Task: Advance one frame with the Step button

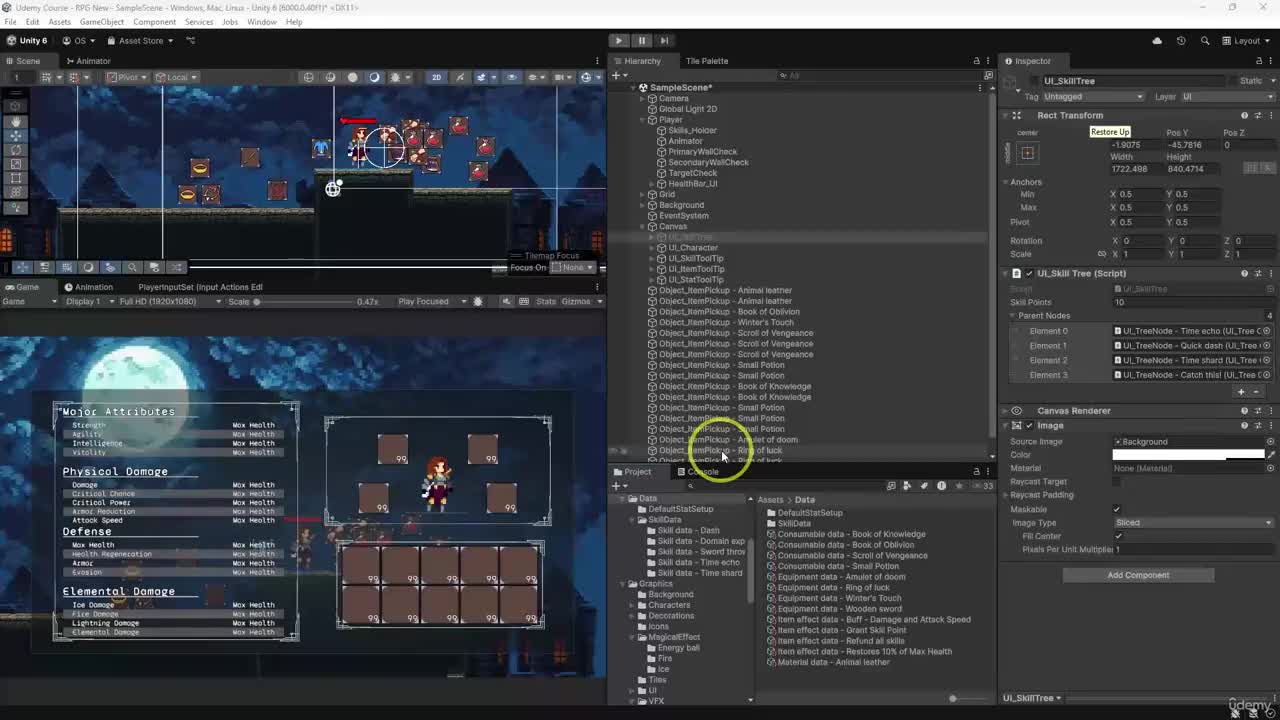Action: coord(664,40)
